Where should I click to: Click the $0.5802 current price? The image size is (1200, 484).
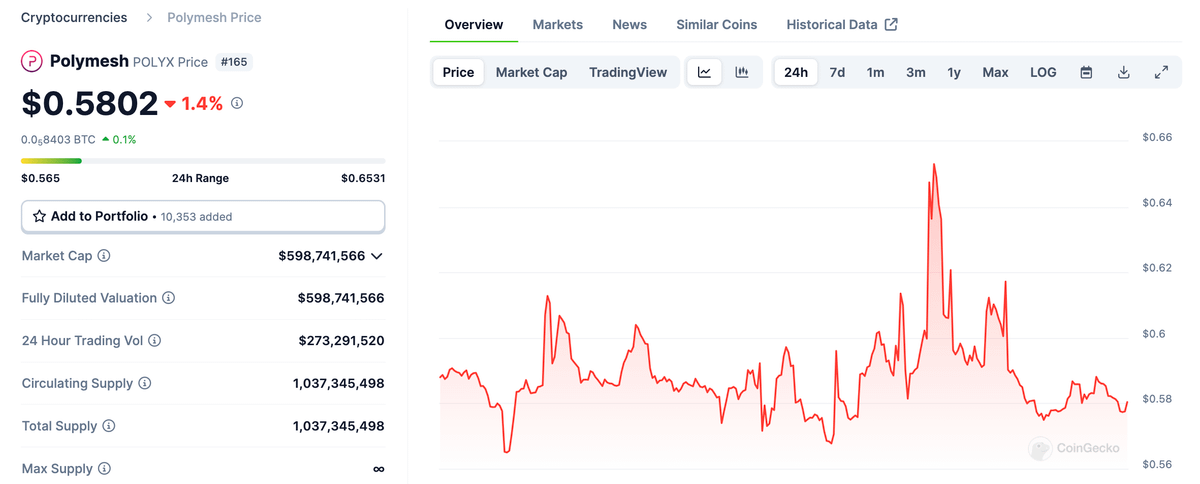(90, 103)
